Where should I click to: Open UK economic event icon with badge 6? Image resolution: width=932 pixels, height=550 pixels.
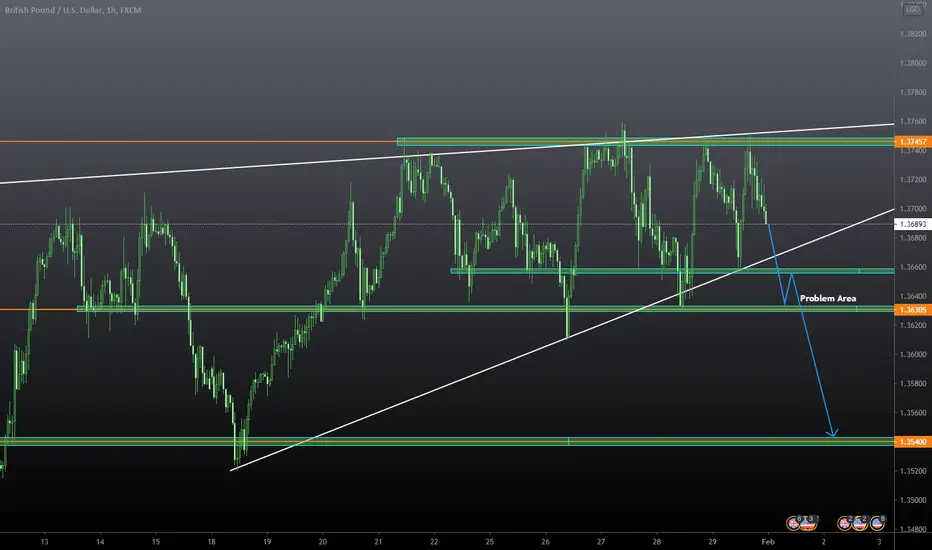click(x=794, y=523)
